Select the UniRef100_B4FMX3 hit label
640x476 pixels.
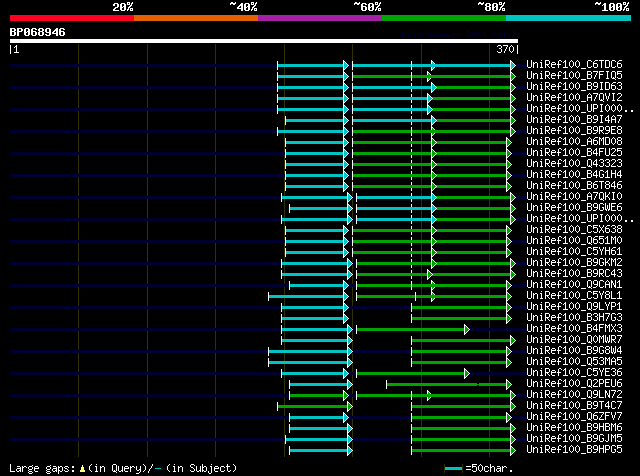coord(574,329)
